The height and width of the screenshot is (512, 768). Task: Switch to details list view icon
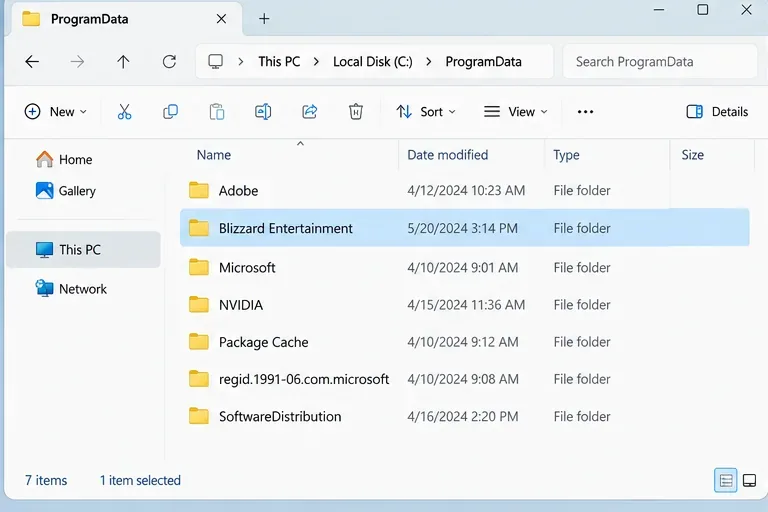pos(726,481)
